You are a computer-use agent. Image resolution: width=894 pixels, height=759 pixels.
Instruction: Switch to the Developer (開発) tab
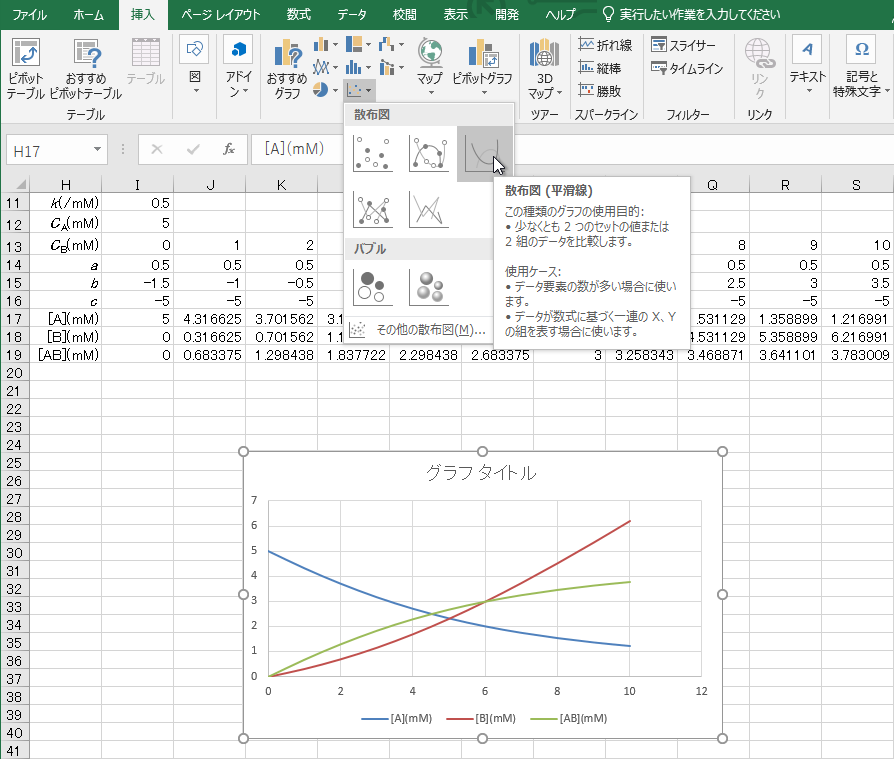tap(507, 15)
